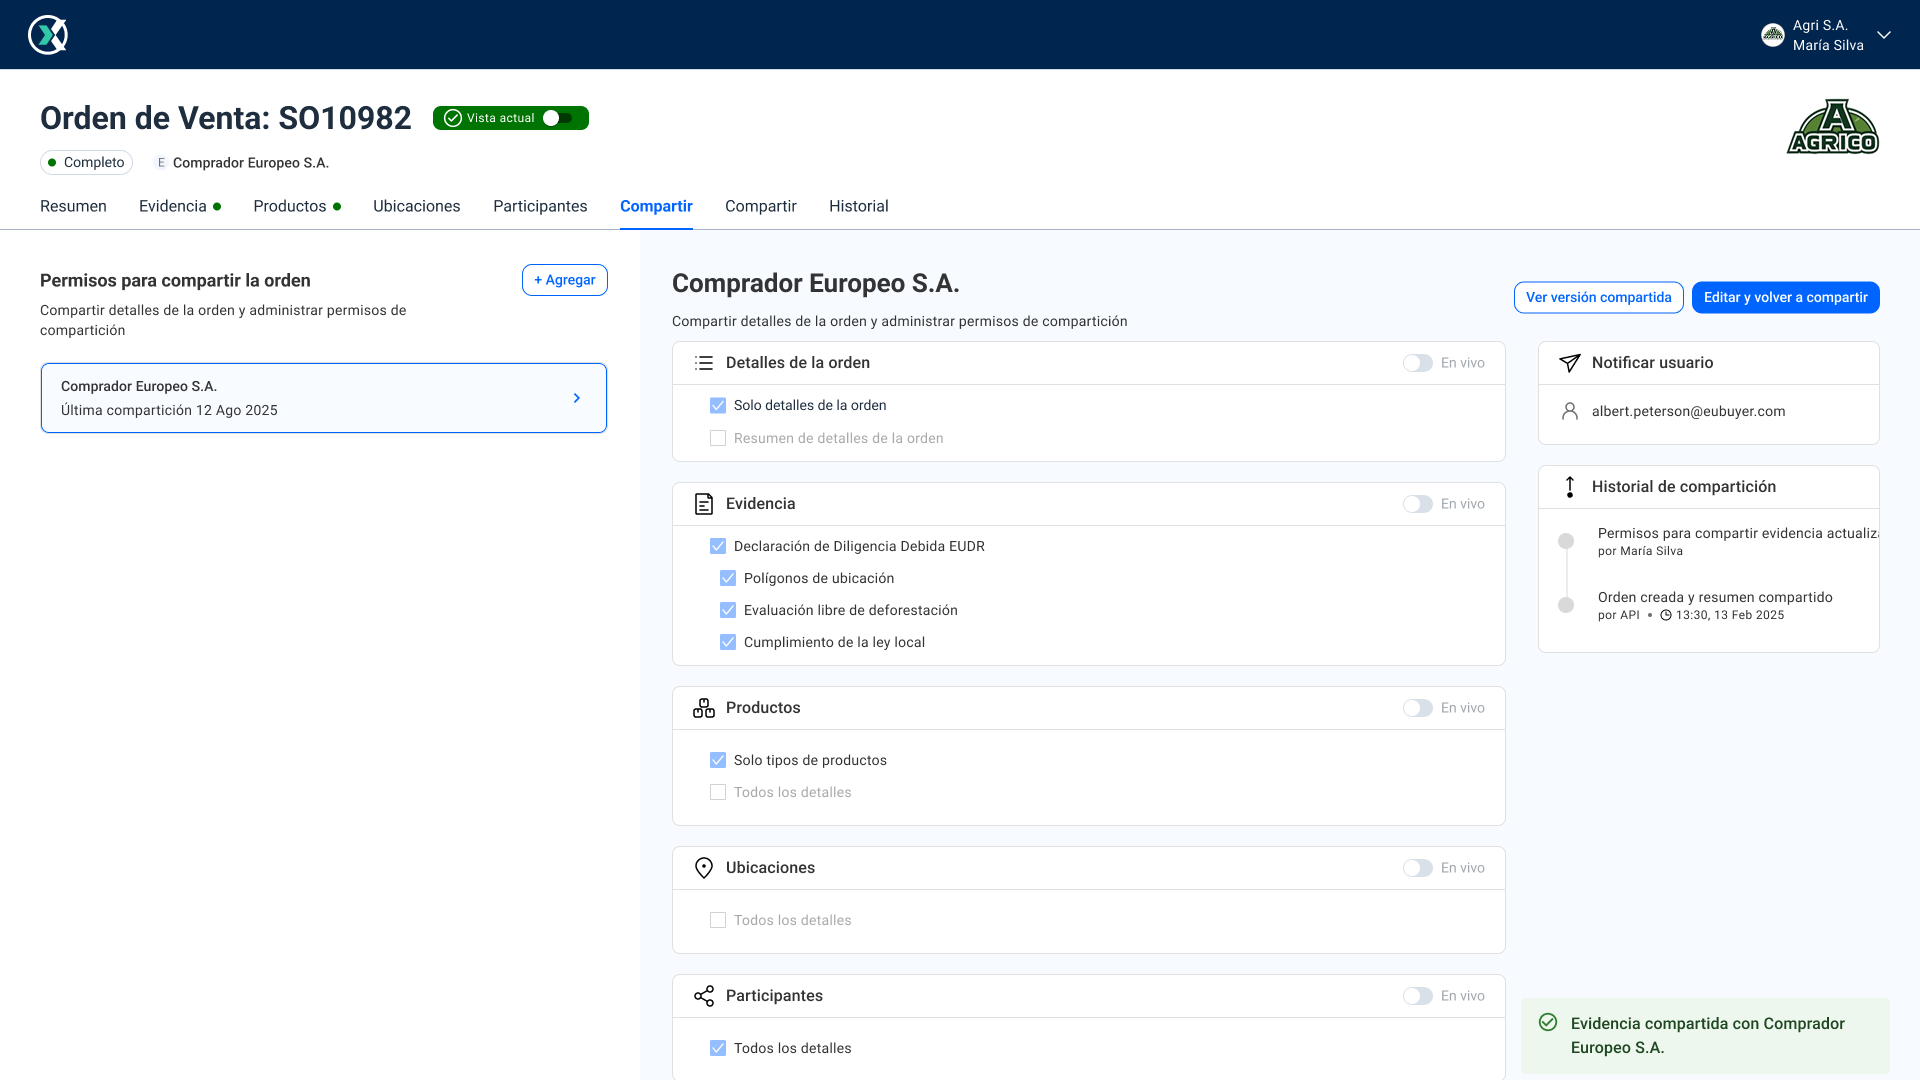This screenshot has height=1080, width=1920.
Task: Click the app logo in the top bar
Action: (47, 35)
